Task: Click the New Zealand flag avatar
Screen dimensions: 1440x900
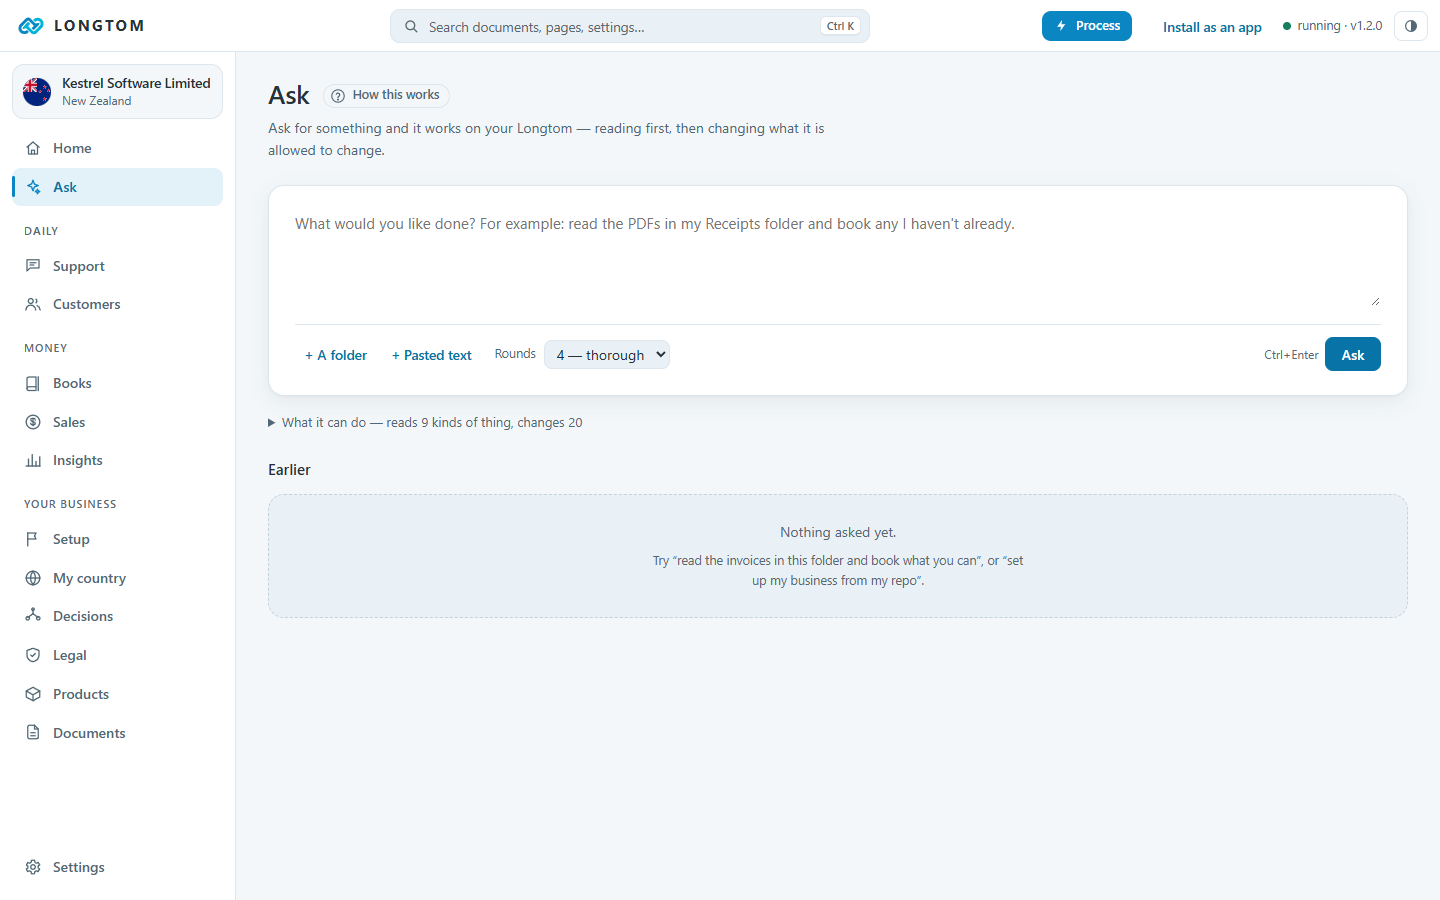Action: click(37, 92)
